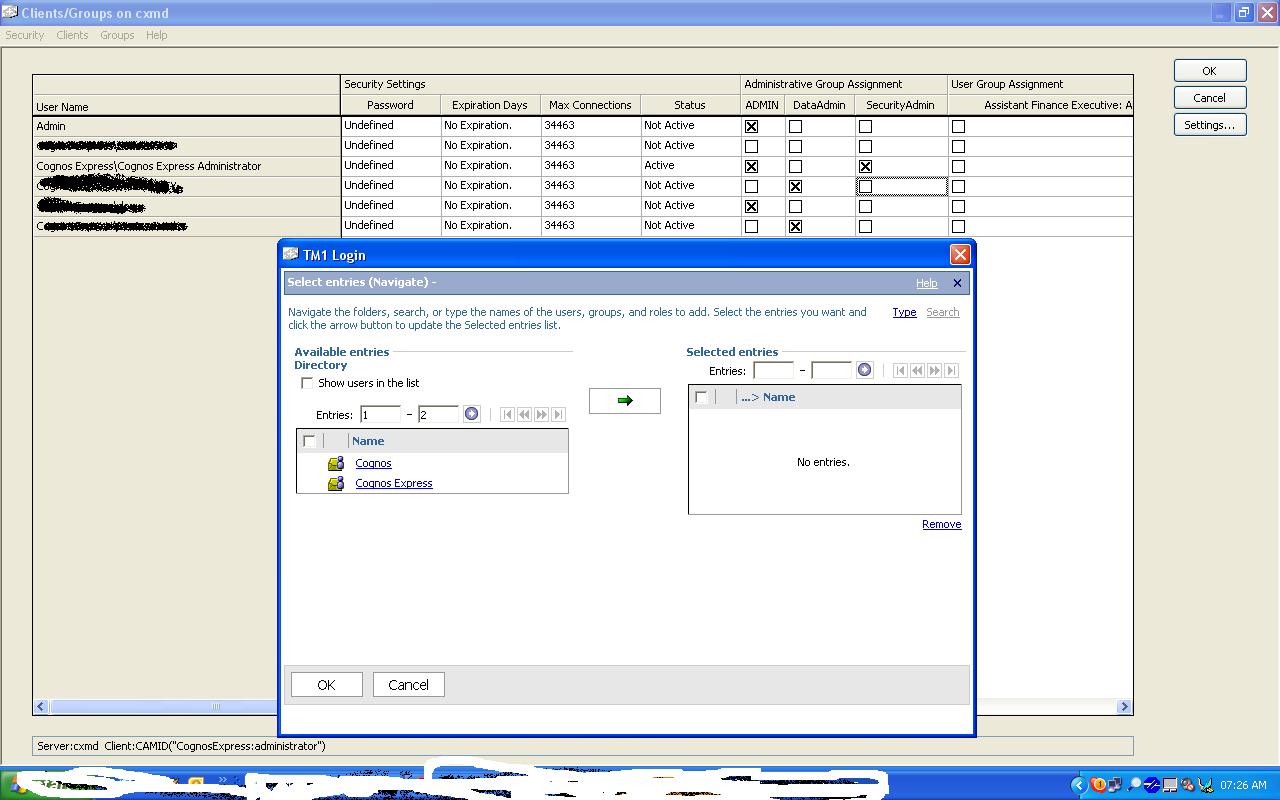Click last-page icon under Selected entries
The height and width of the screenshot is (800, 1280).
point(951,370)
